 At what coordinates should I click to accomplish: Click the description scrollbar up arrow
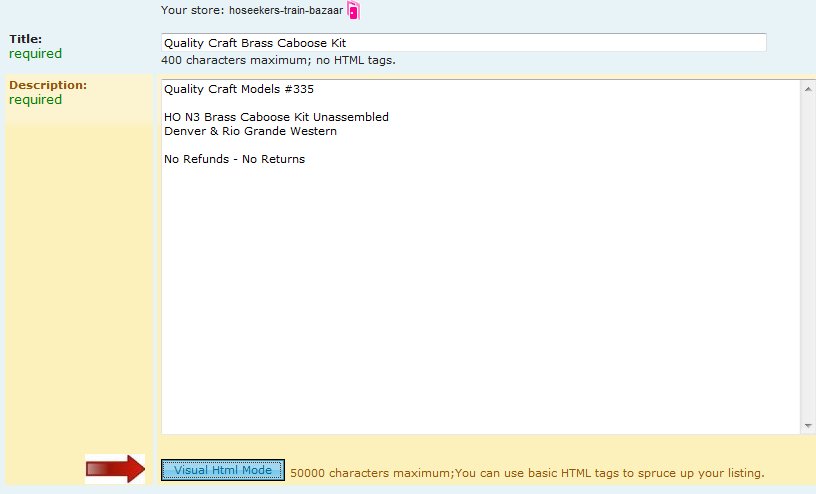point(808,89)
